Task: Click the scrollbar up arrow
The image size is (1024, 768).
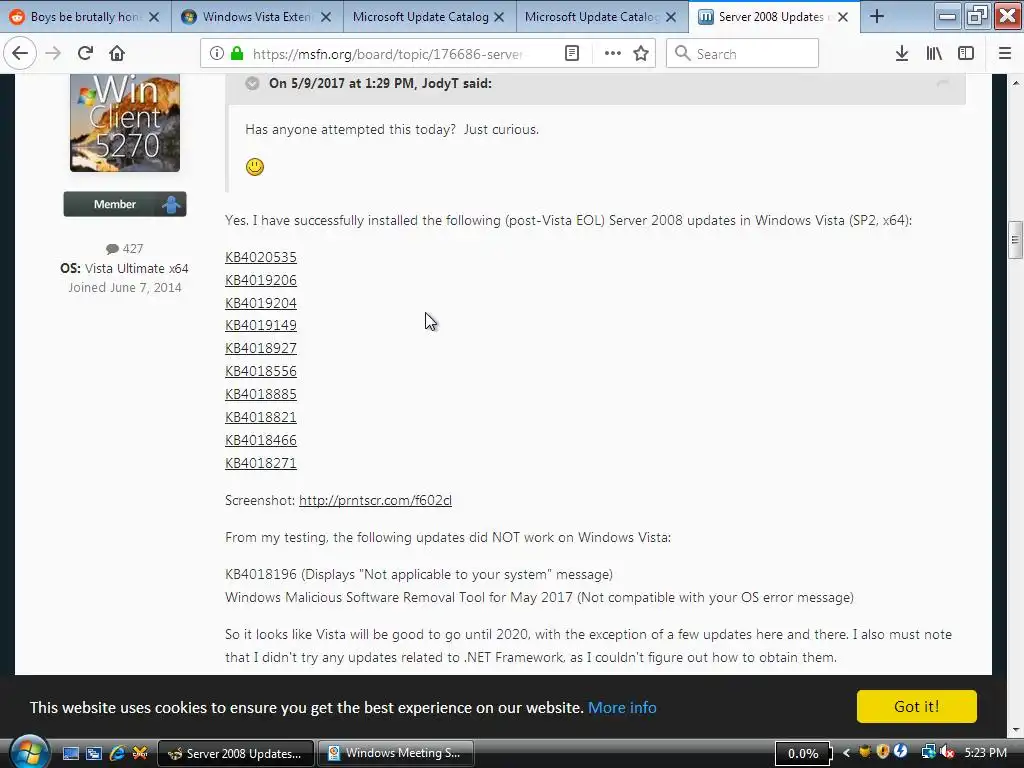Action: tap(1016, 83)
